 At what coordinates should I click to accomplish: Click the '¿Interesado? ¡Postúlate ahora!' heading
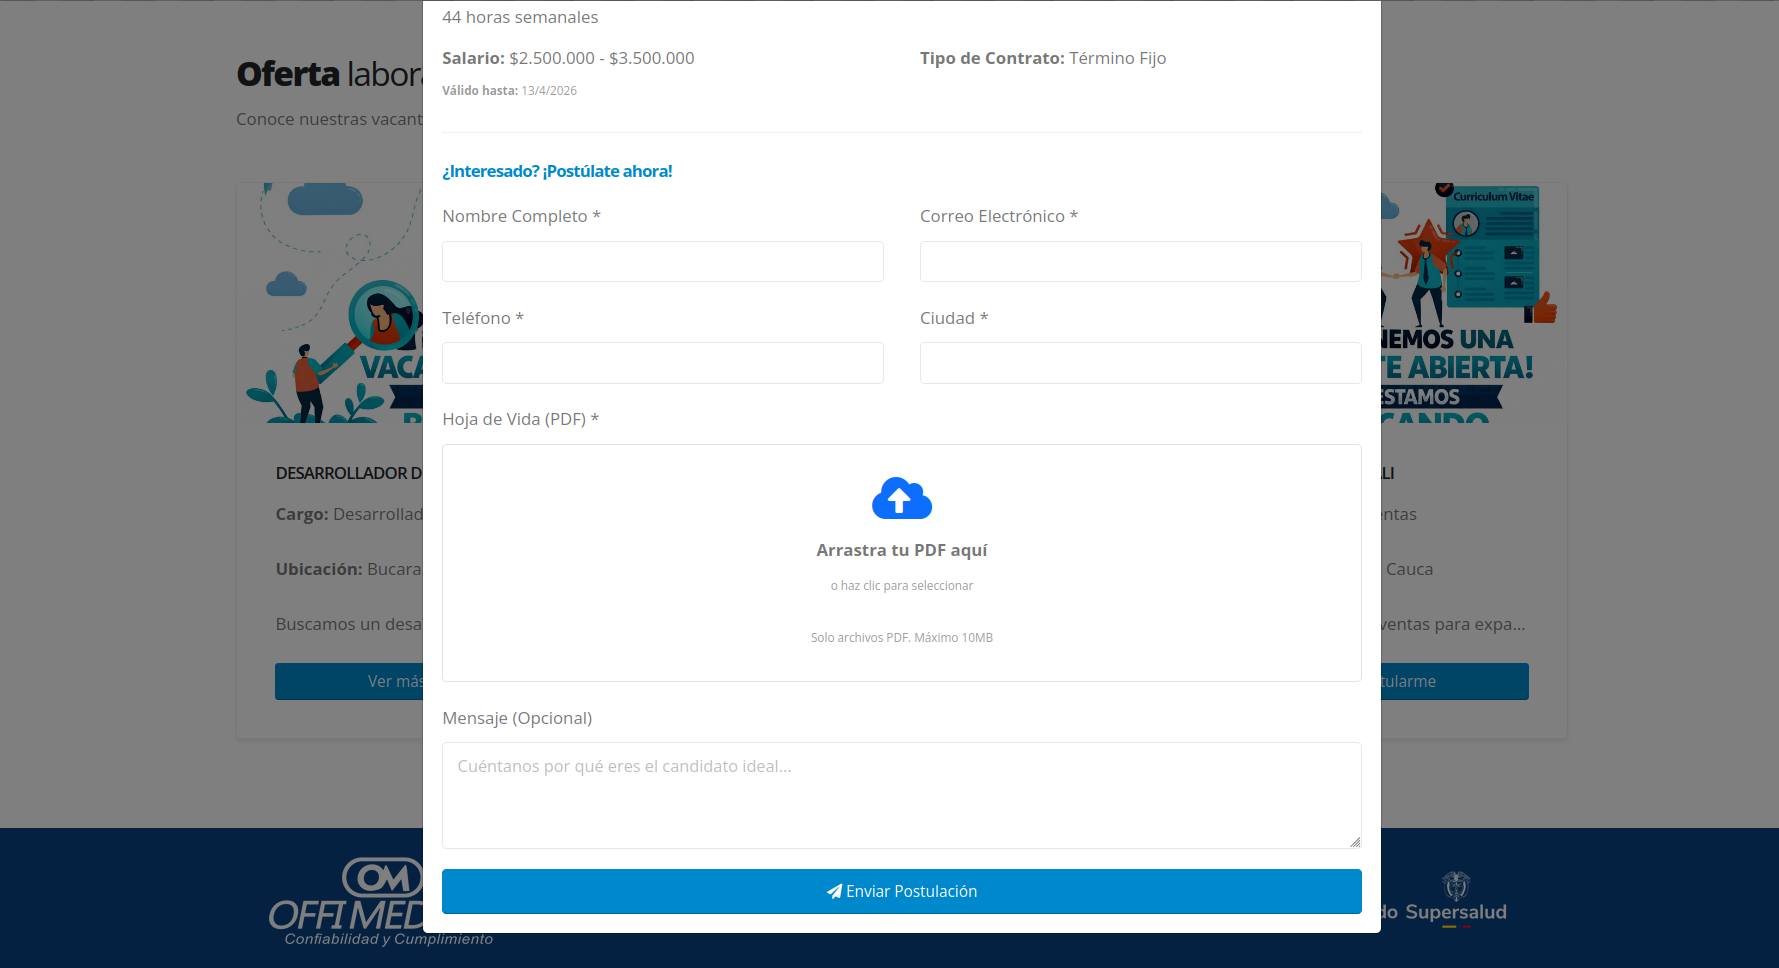point(557,171)
